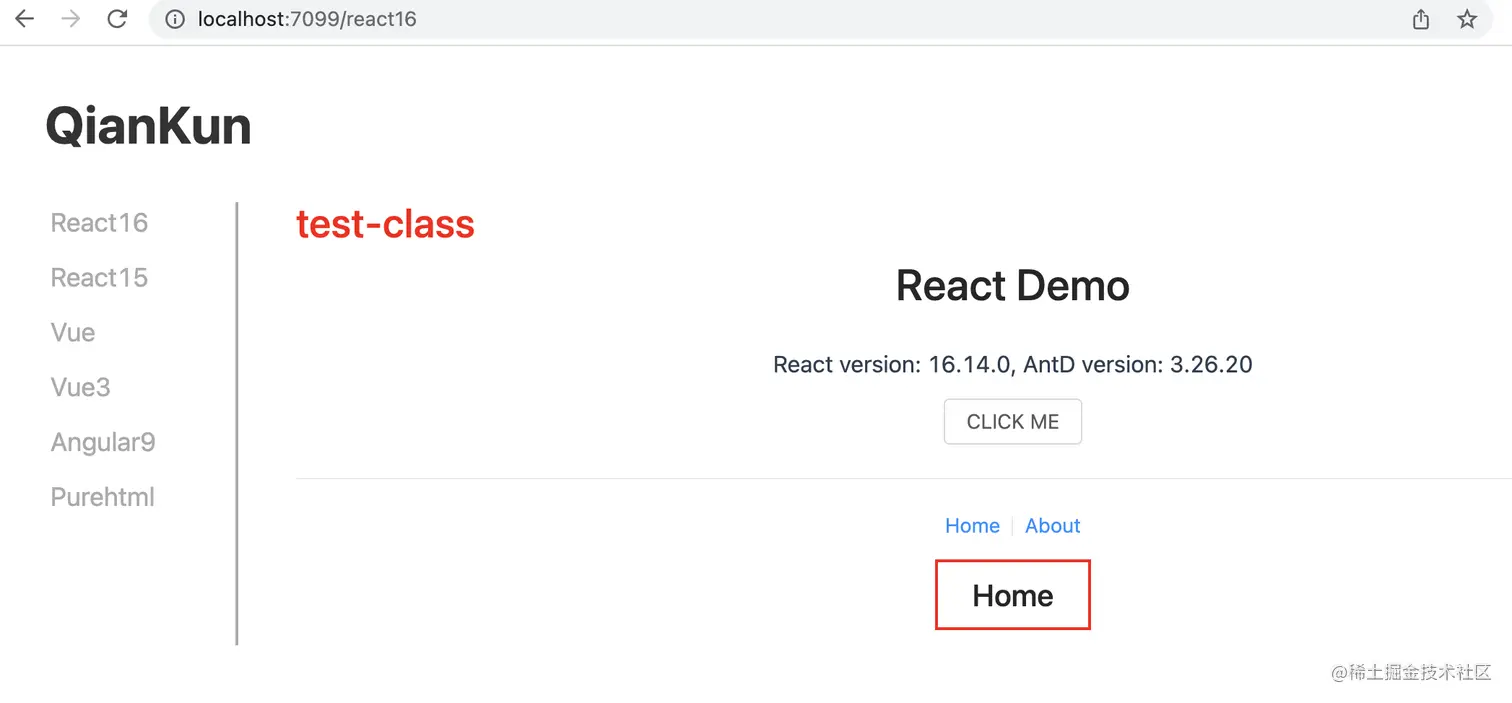Viewport: 1512px width, 703px height.
Task: Load the Angular9 sub application
Action: coord(103,442)
